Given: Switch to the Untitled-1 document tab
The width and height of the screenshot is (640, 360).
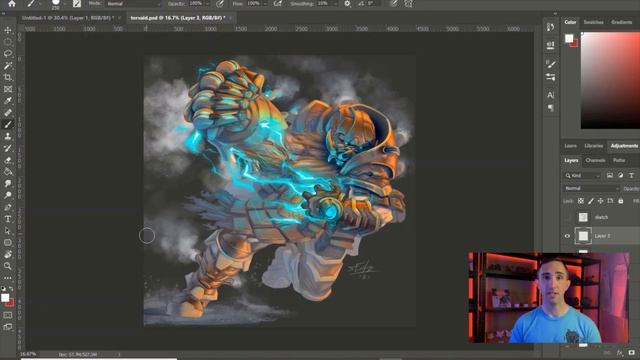Looking at the screenshot, I should tap(68, 18).
